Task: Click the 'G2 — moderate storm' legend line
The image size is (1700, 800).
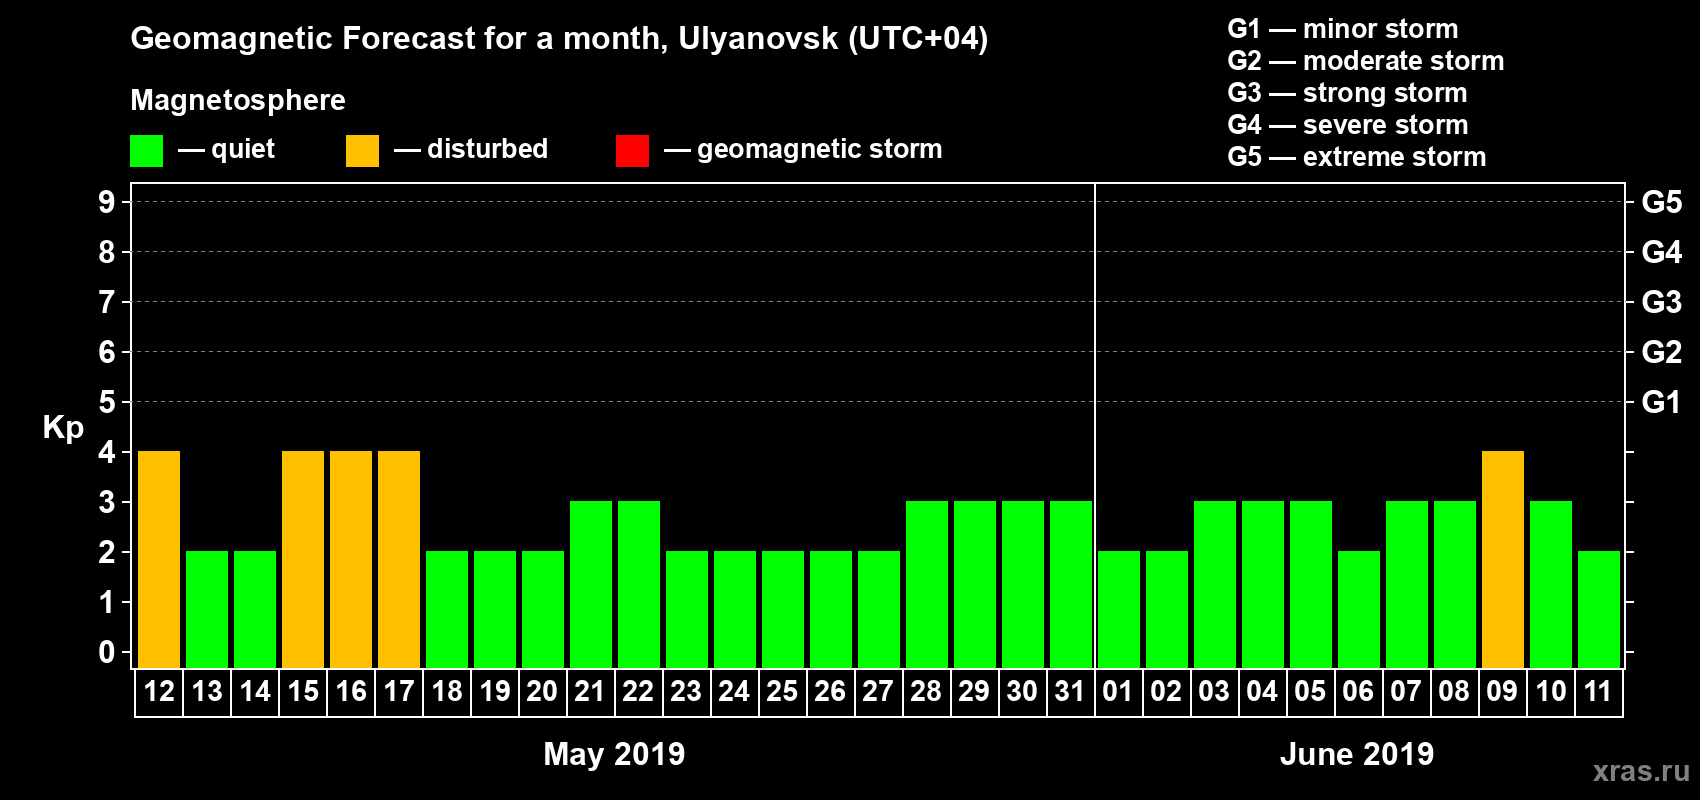Action: pos(1366,61)
